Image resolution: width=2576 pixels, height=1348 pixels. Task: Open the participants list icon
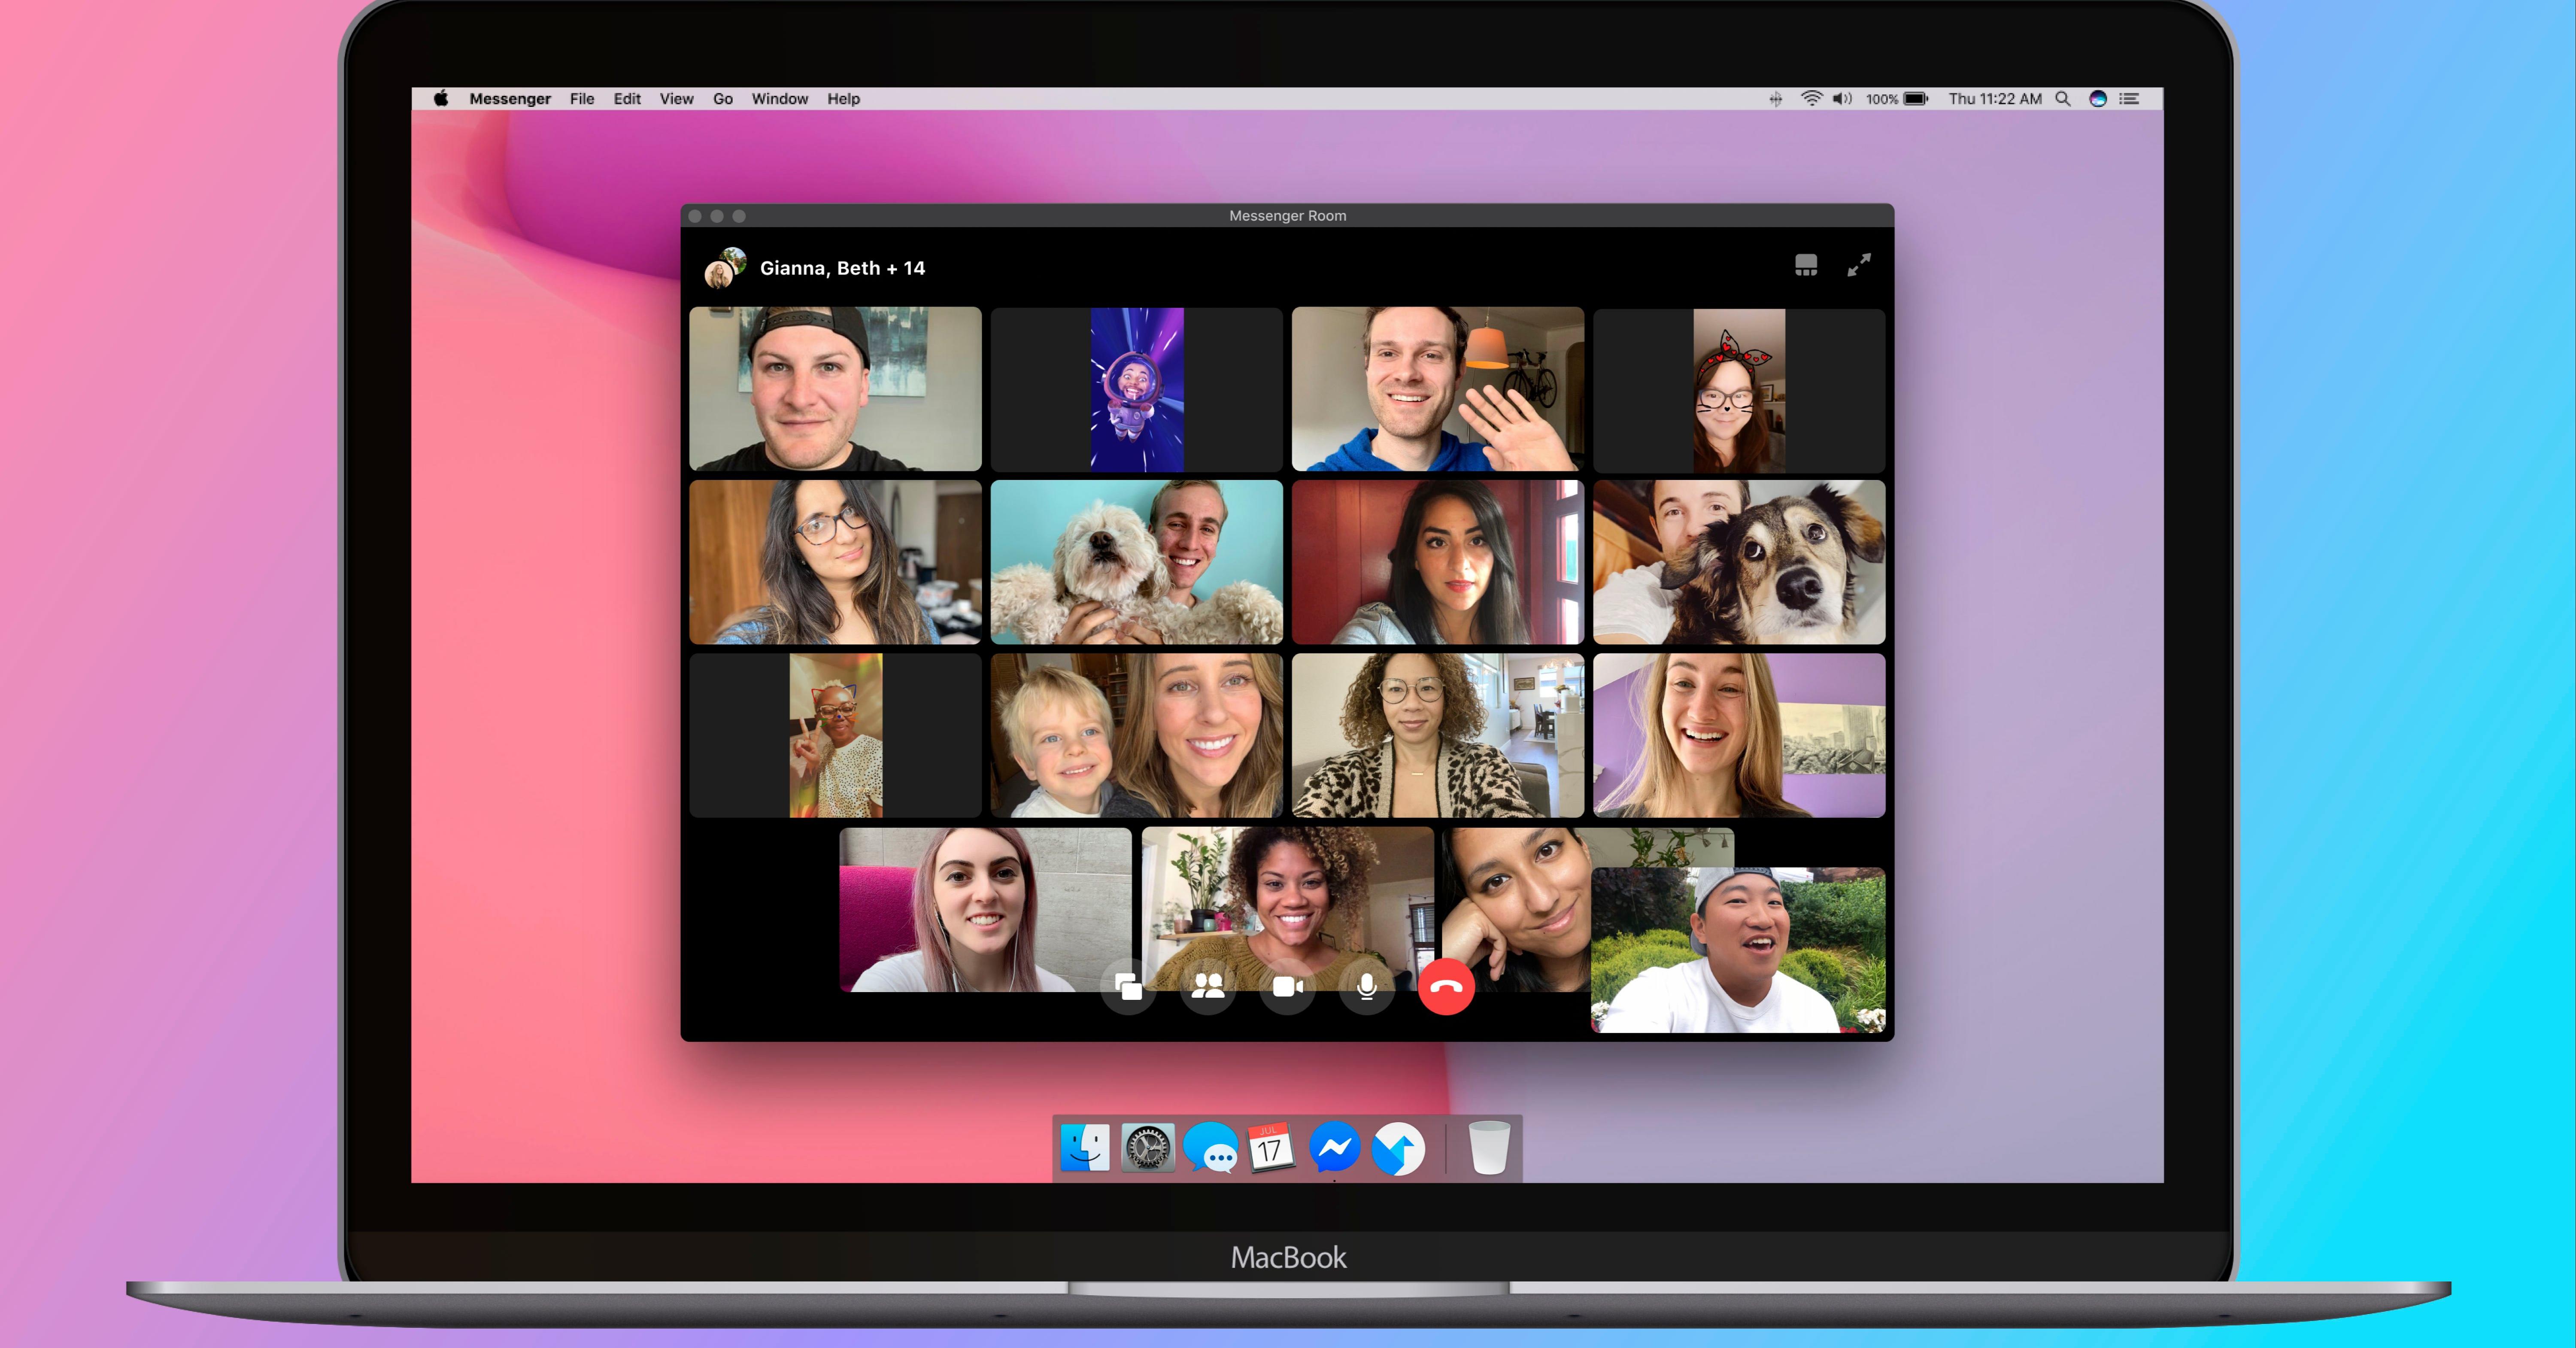coord(1208,987)
